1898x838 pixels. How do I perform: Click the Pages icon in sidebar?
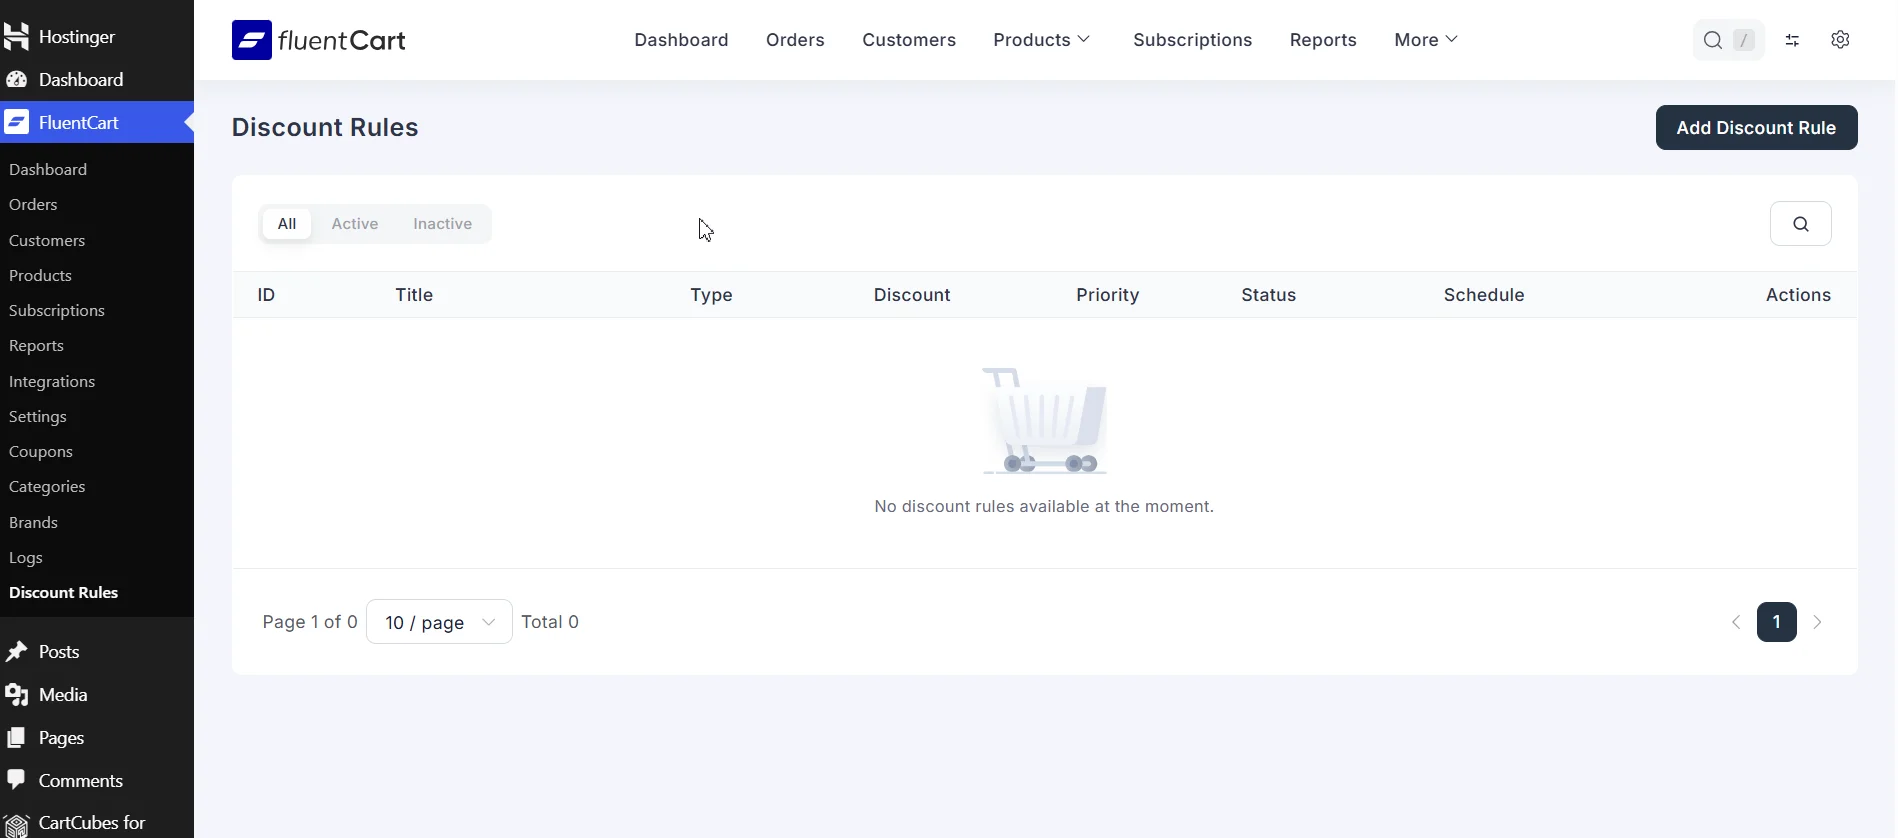16,738
